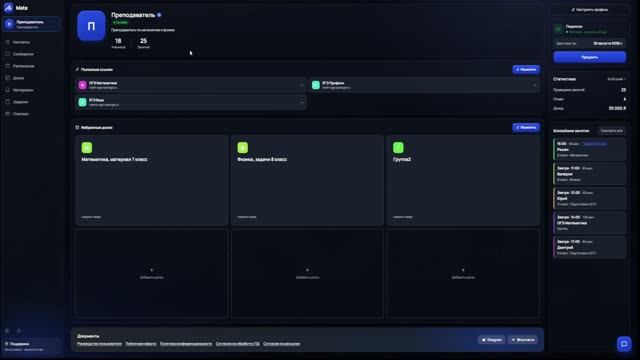Screen dimensions: 640x360
Task: Click the Mate logo icon
Action: [8, 7]
